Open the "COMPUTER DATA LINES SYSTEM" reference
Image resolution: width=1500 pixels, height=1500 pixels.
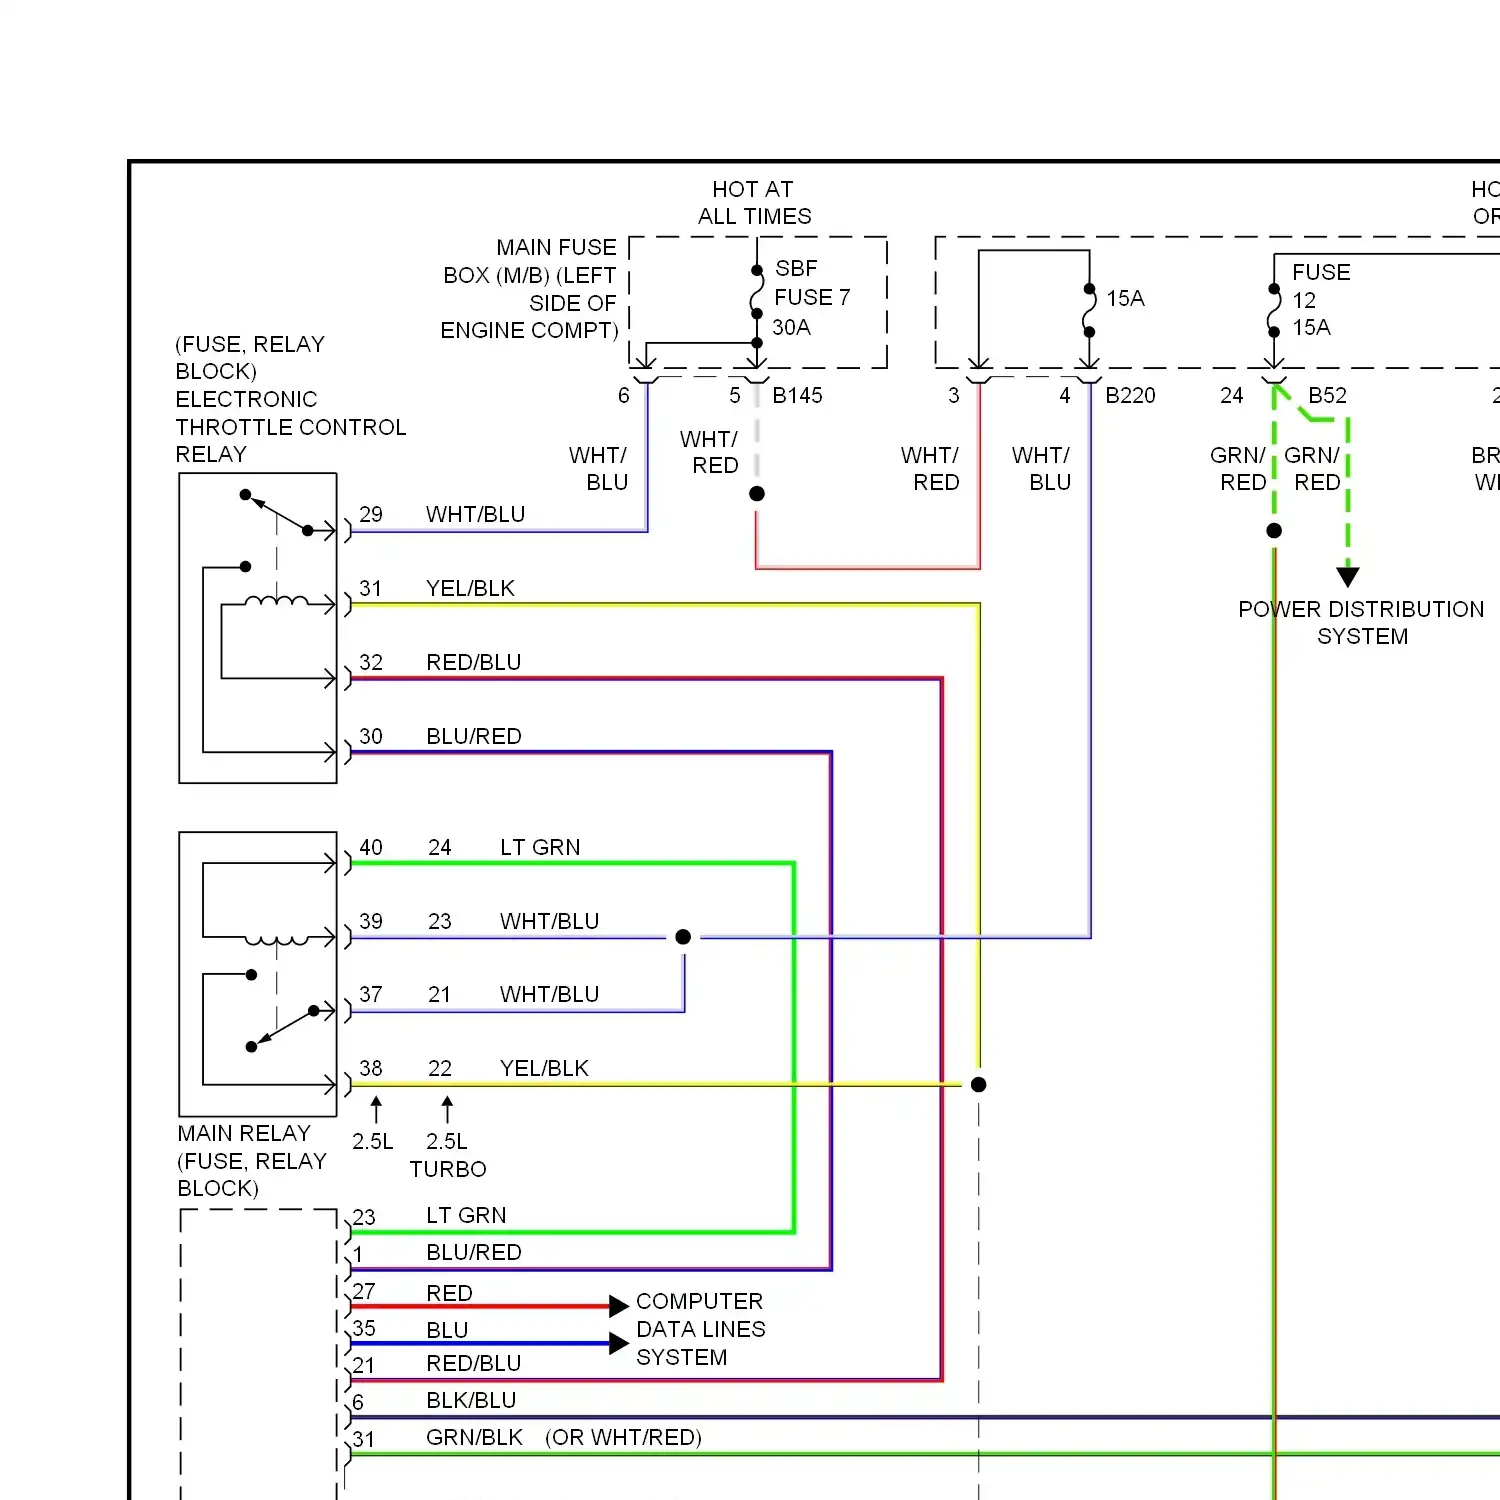(700, 1329)
